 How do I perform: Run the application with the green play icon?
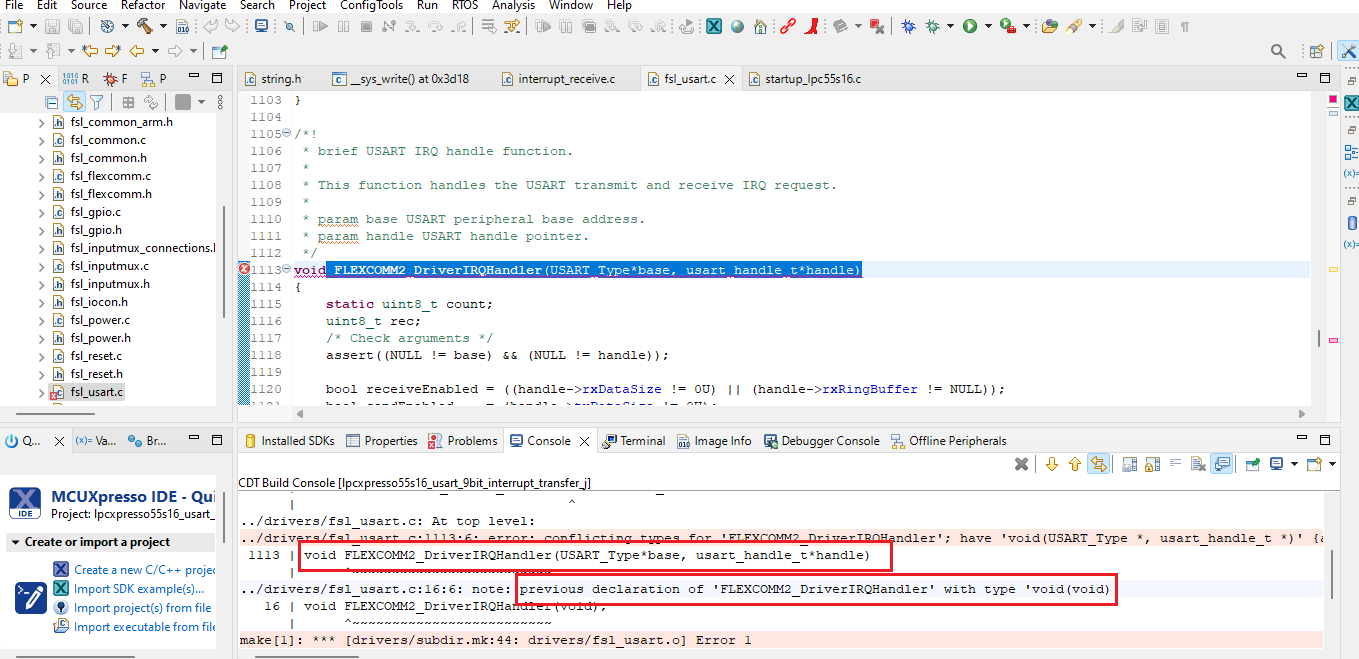(969, 27)
